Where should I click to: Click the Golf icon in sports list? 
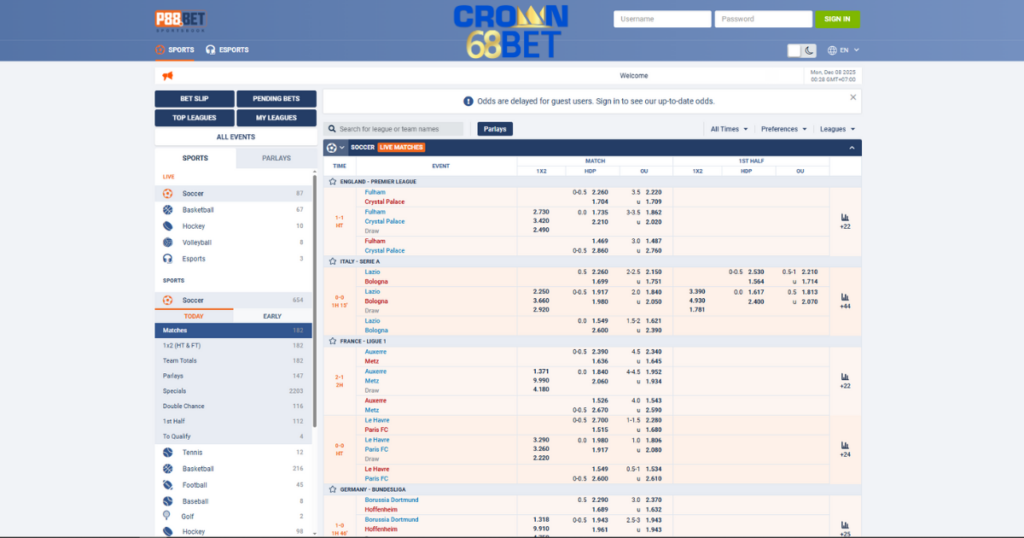[x=167, y=516]
